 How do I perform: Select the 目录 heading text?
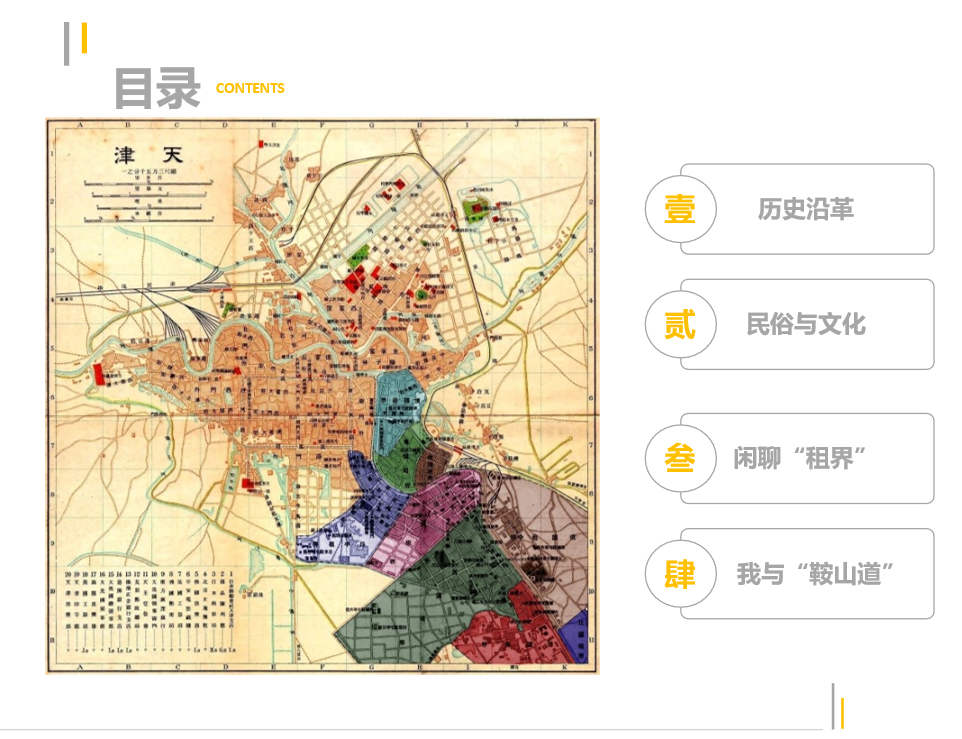pyautogui.click(x=157, y=88)
